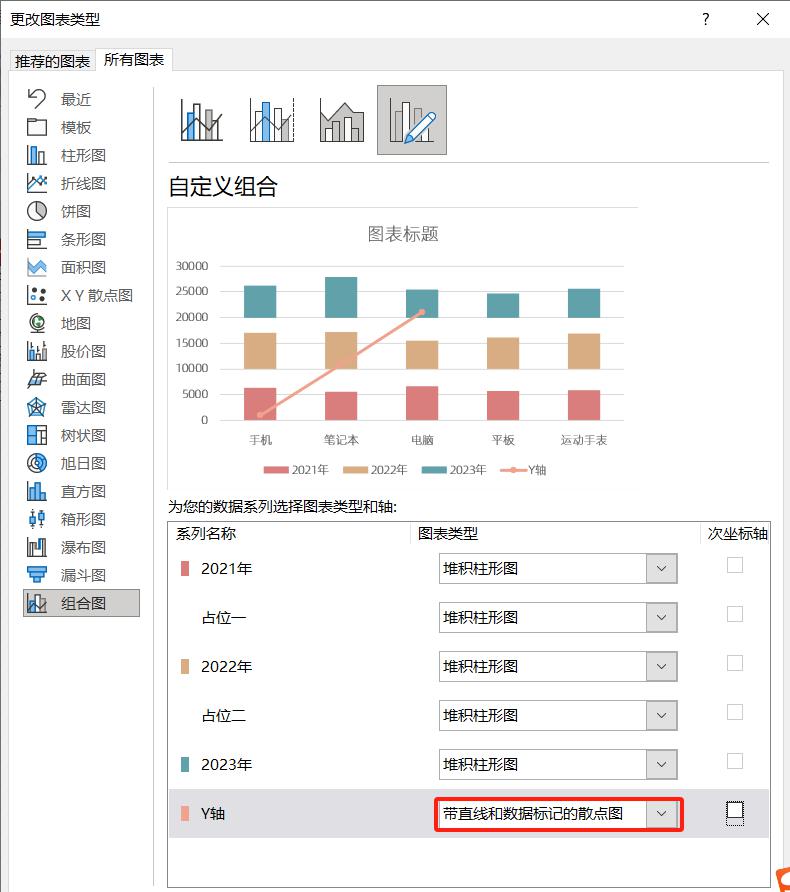Viewport: 790px width, 892px height.
Task: Click the 2023年 series color swatch
Action: (x=185, y=764)
